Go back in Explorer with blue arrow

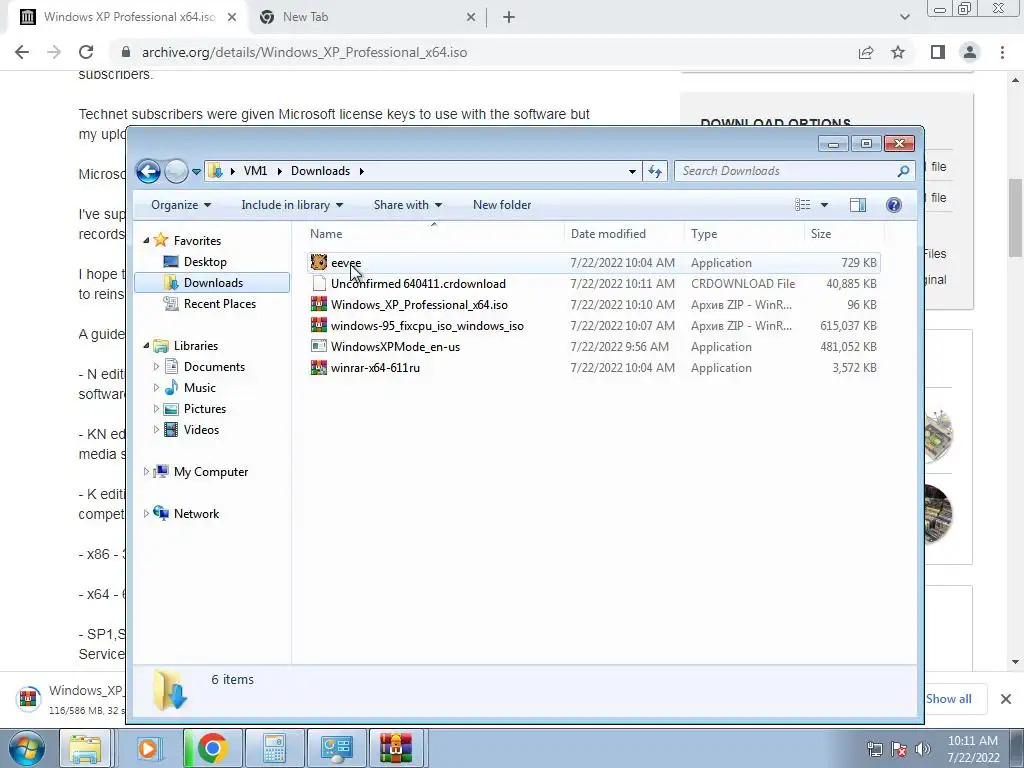pyautogui.click(x=148, y=171)
